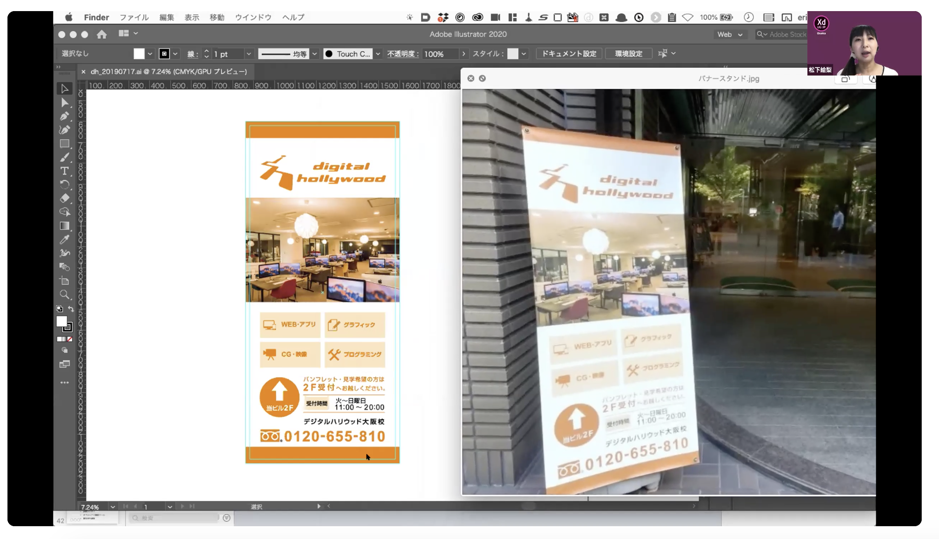Click the 不透明度 label link
The image size is (939, 539).
point(401,54)
